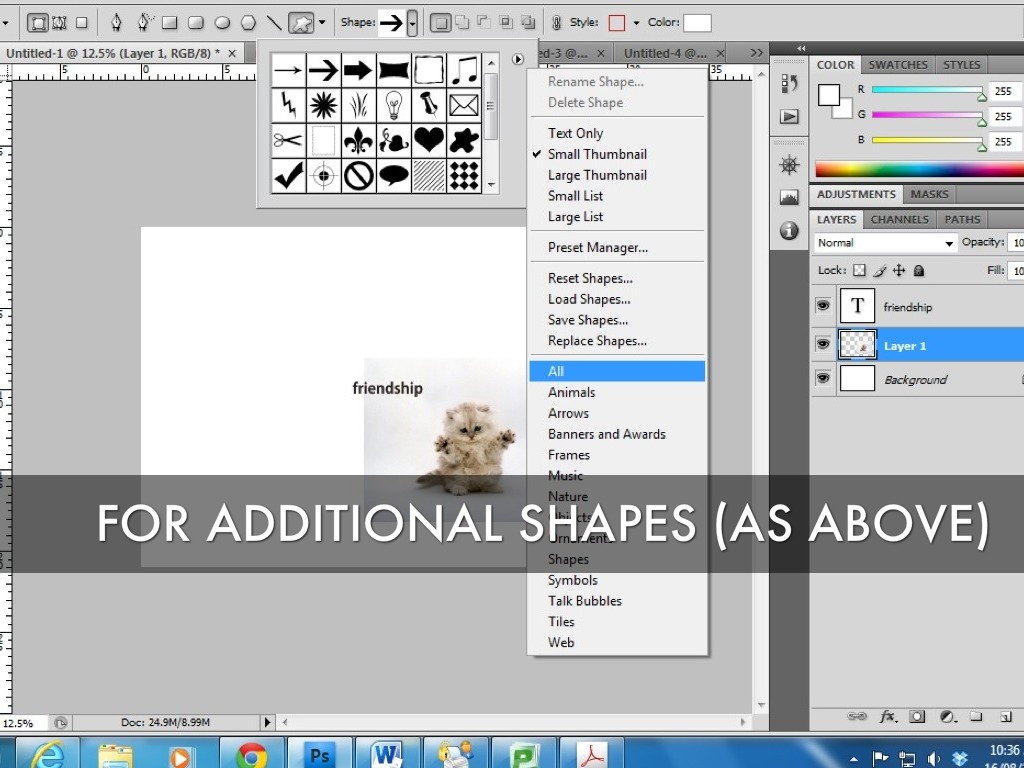Select the light bulb custom shape
Screen dimensions: 1024x768
pyautogui.click(x=394, y=104)
